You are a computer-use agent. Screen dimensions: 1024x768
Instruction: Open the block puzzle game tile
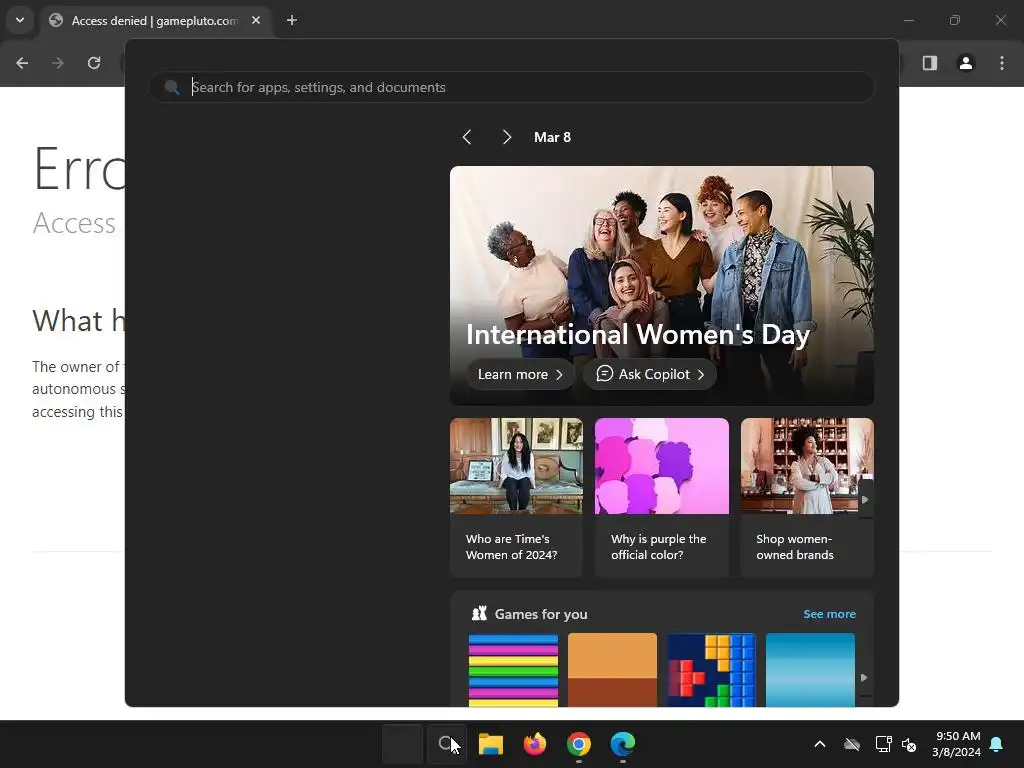click(711, 670)
